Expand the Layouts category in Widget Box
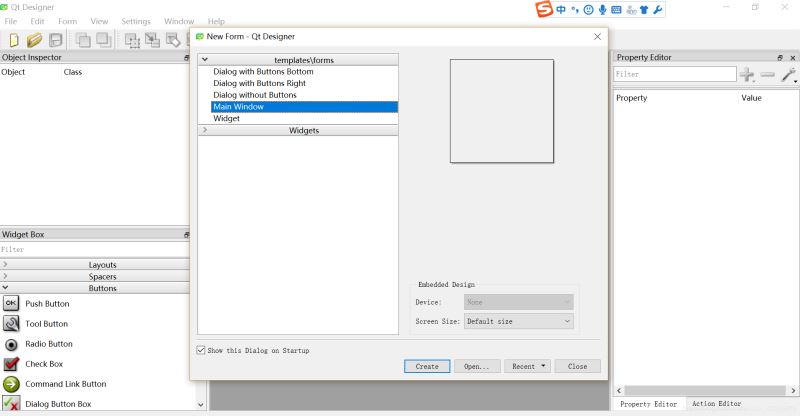800x416 pixels. (x=5, y=264)
